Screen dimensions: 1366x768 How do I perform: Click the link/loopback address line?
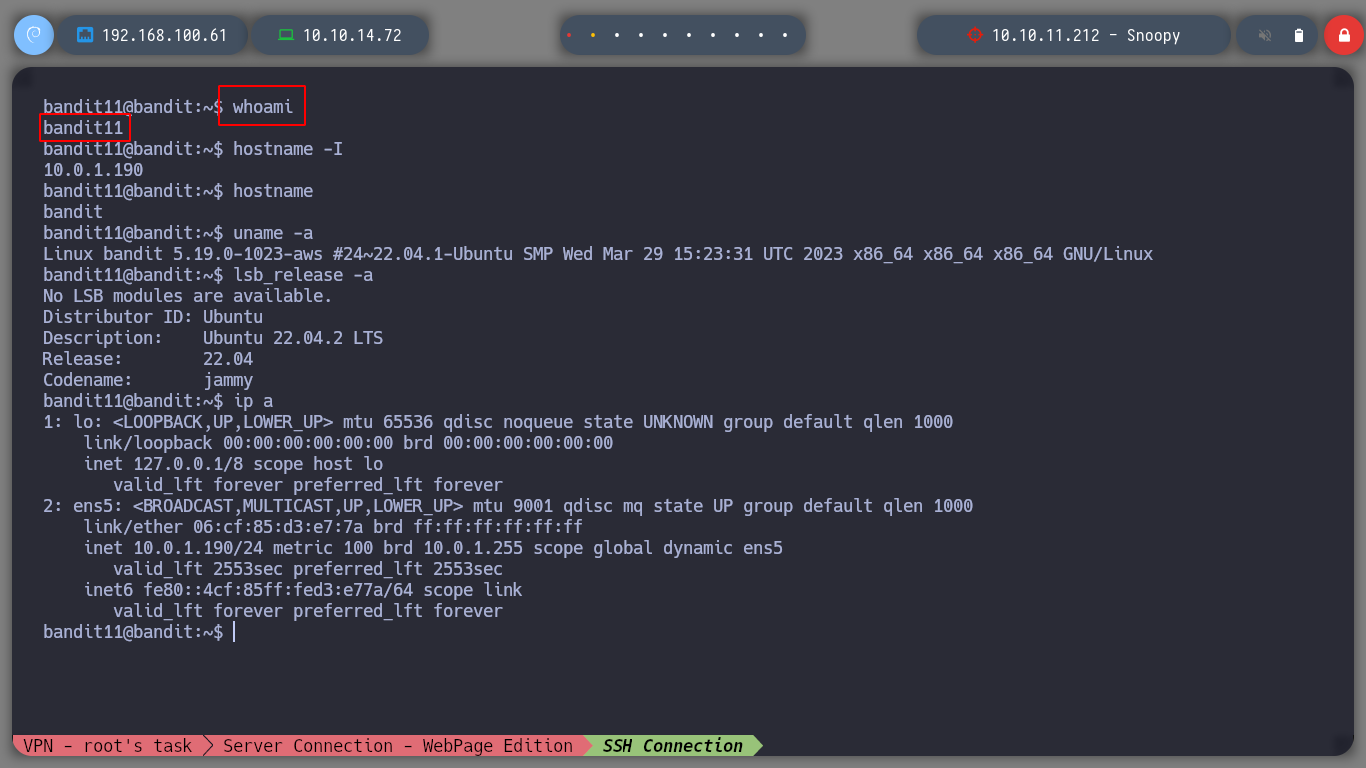(x=348, y=443)
